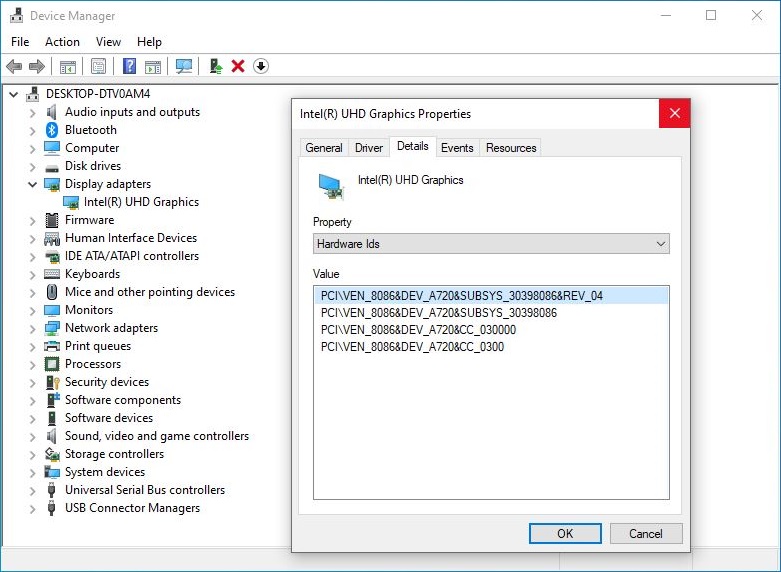Open the Properties toolbar icon
The height and width of the screenshot is (572, 781).
[99, 66]
